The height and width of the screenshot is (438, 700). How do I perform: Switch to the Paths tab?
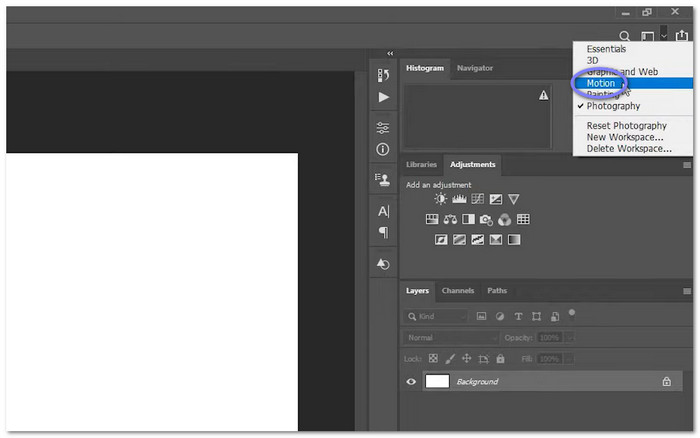pyautogui.click(x=497, y=291)
